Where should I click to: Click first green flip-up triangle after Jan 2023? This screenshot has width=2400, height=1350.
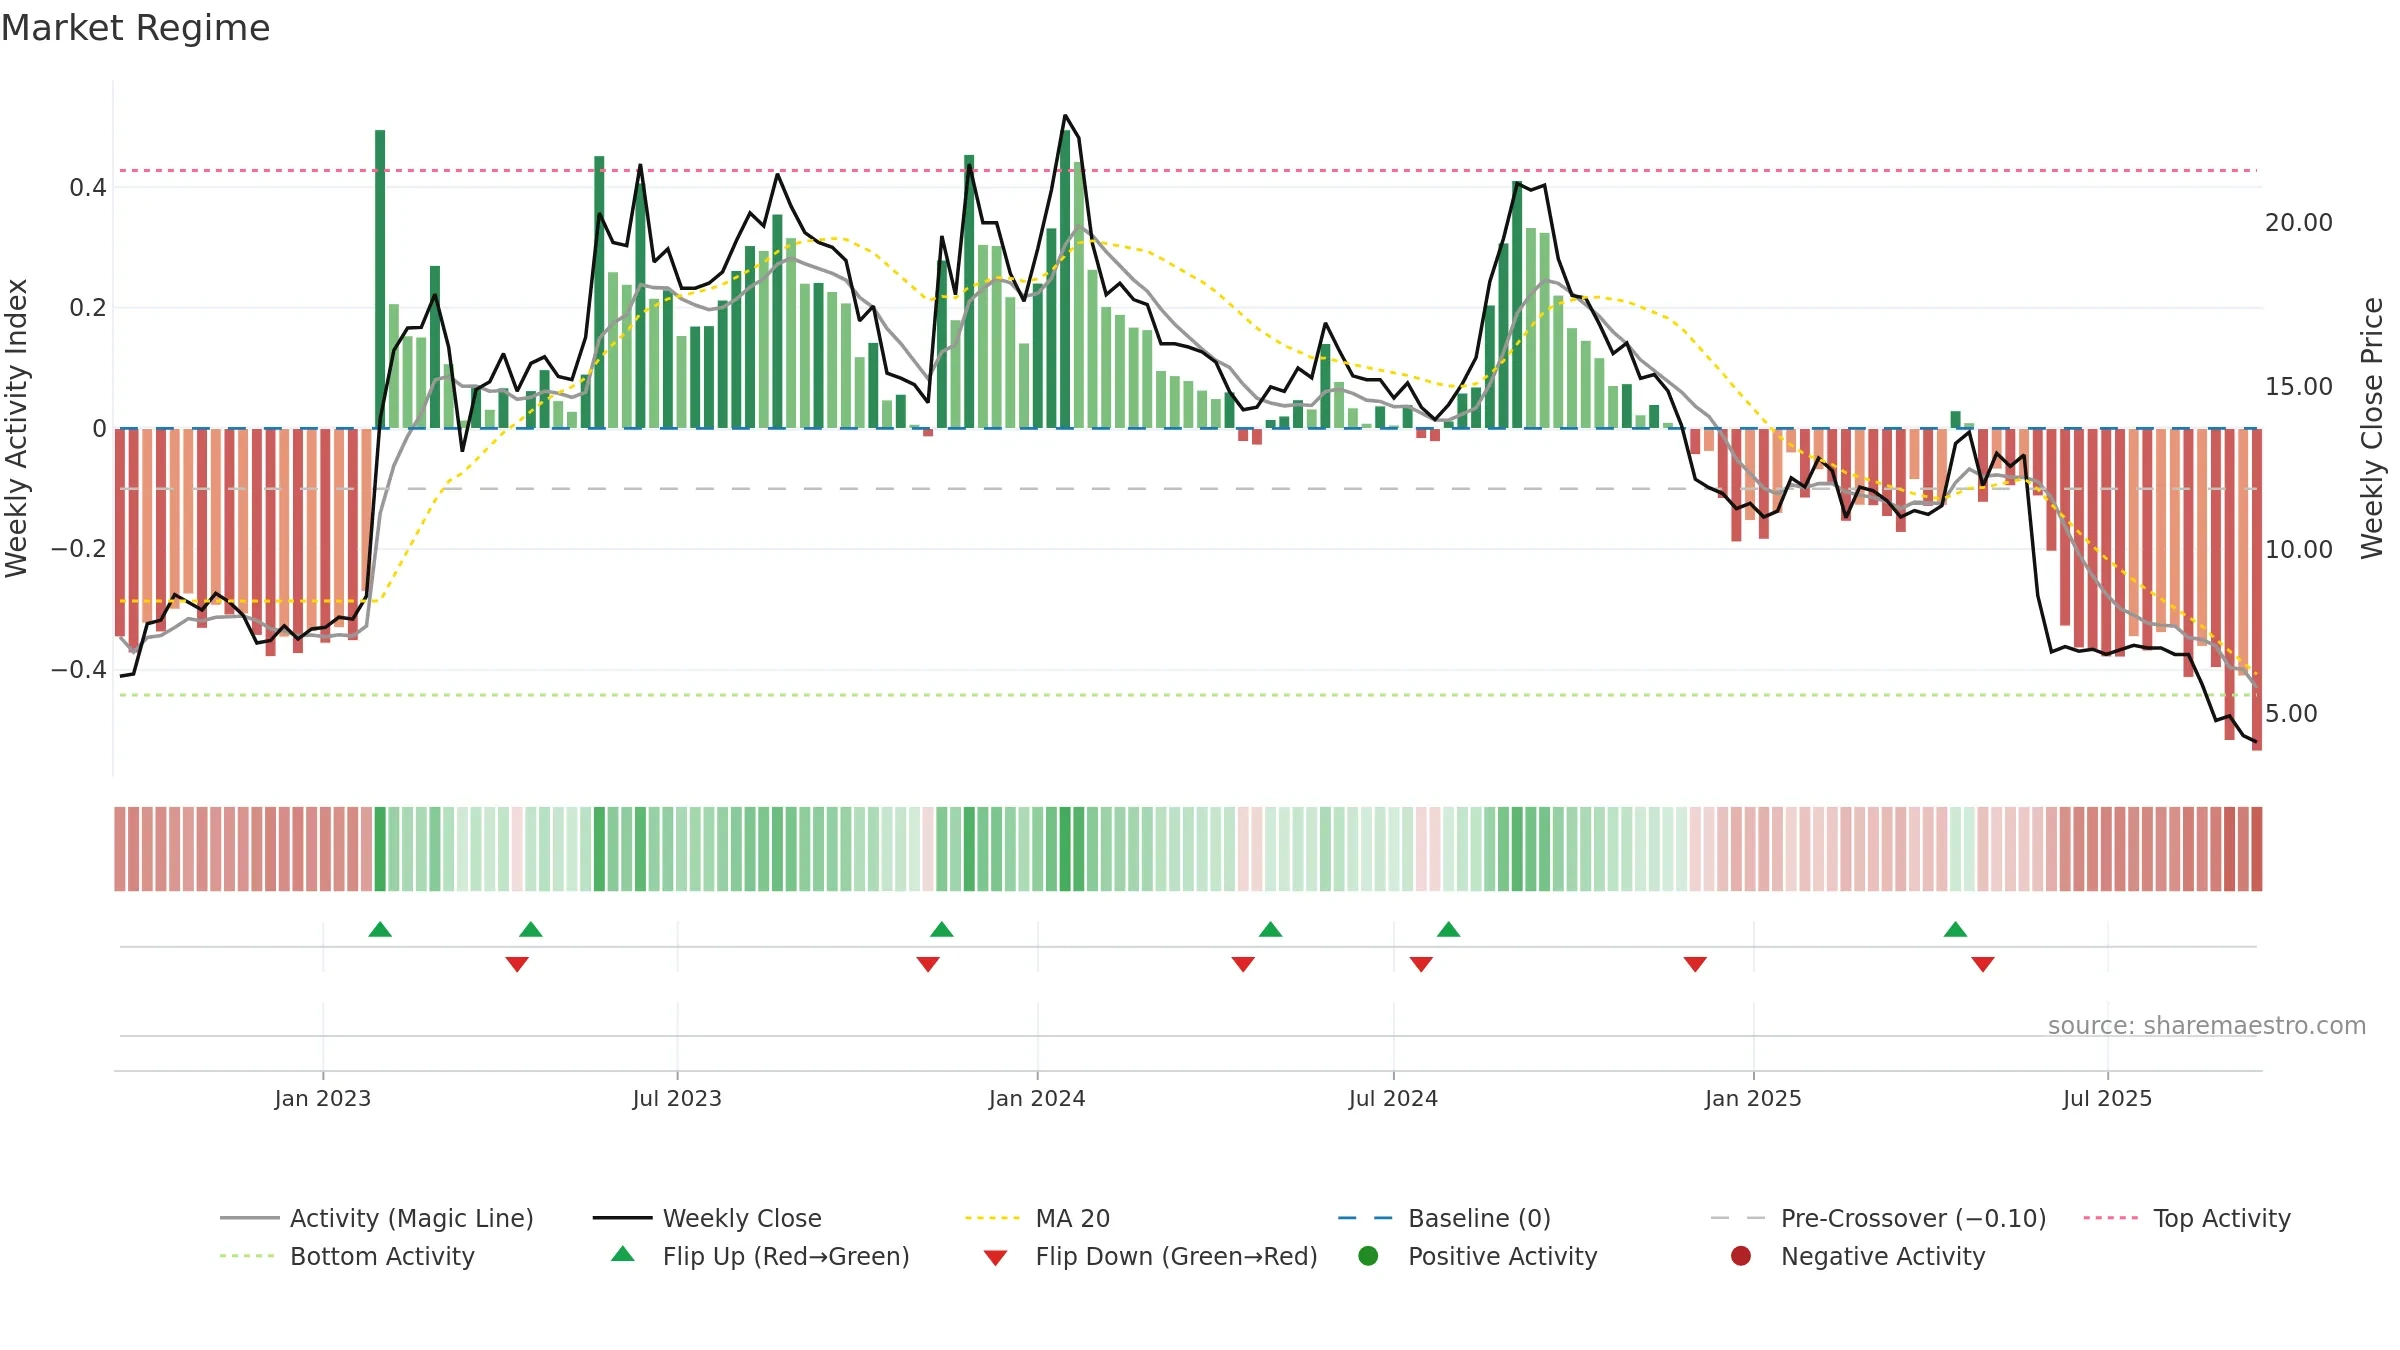click(380, 930)
